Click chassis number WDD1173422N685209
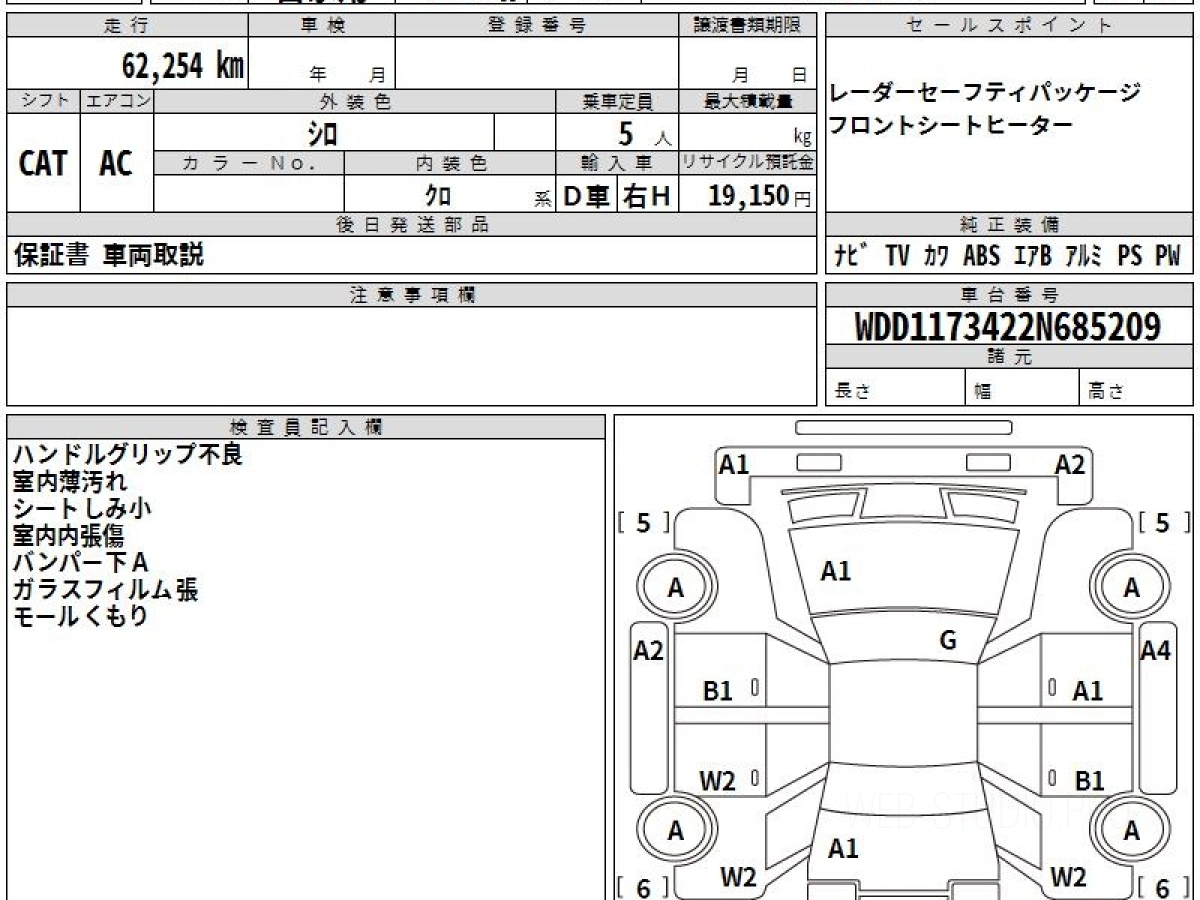Viewport: 1200px width, 900px height. [x=1008, y=327]
